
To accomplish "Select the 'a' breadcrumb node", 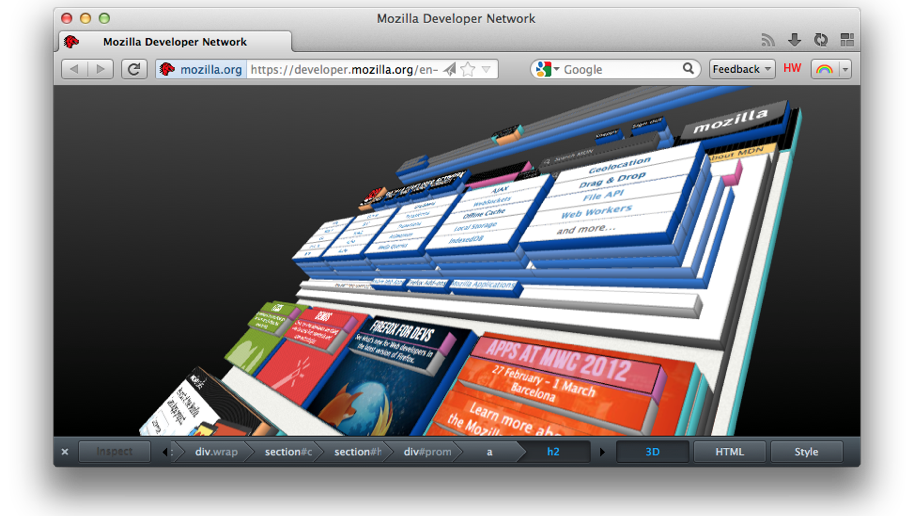I will (490, 451).
